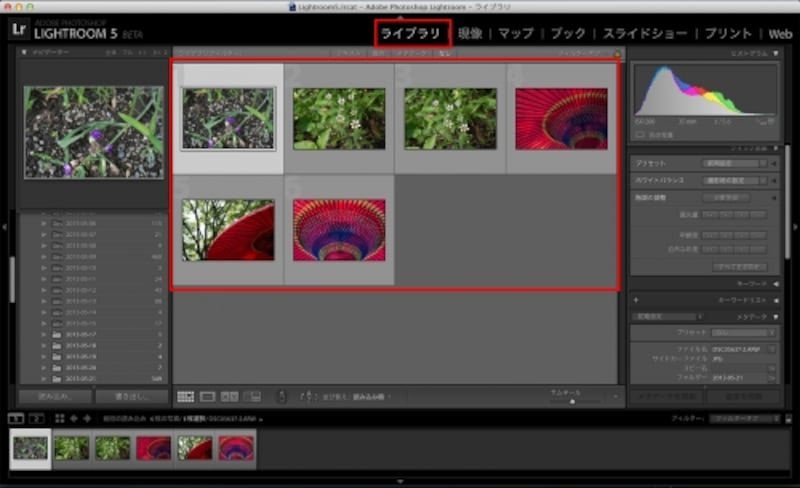
Task: Expand the 2013-05-19 folder tree arrow
Action: [44, 357]
